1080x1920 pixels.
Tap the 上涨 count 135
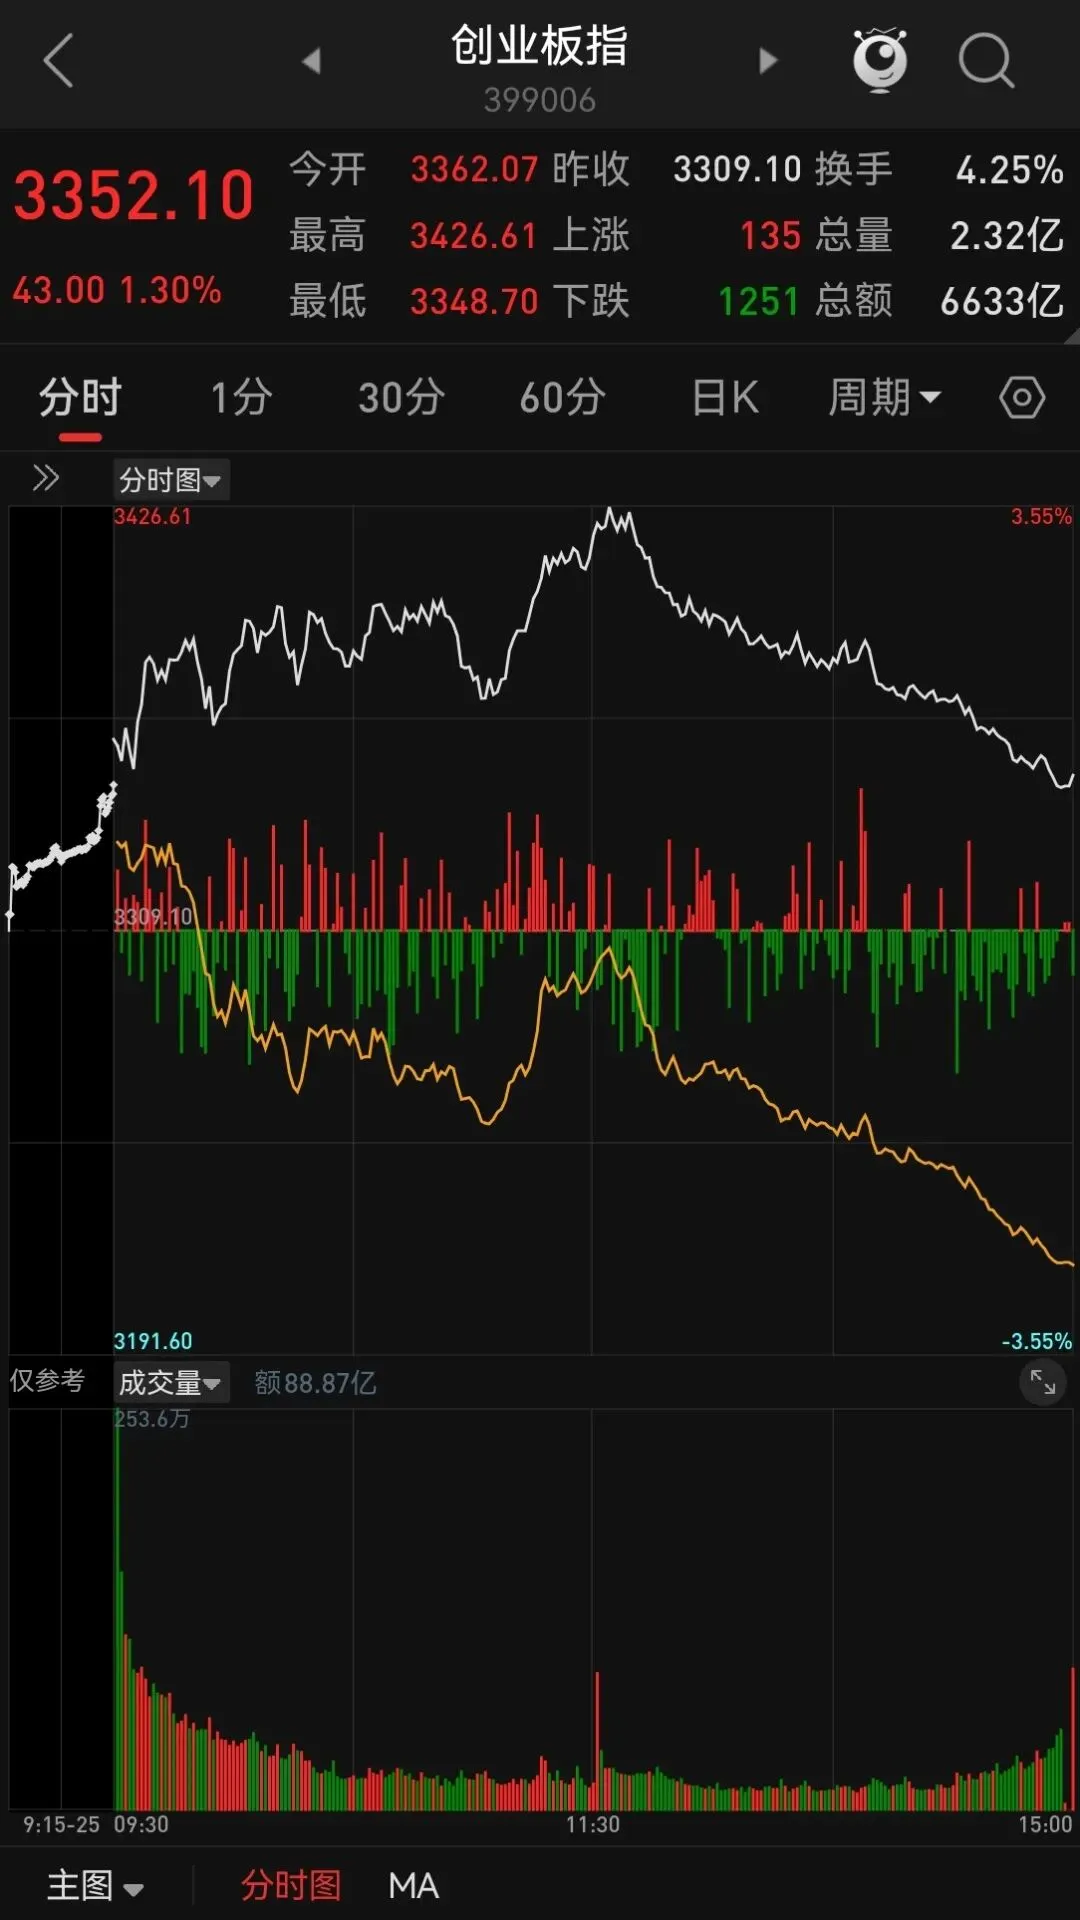pyautogui.click(x=770, y=236)
